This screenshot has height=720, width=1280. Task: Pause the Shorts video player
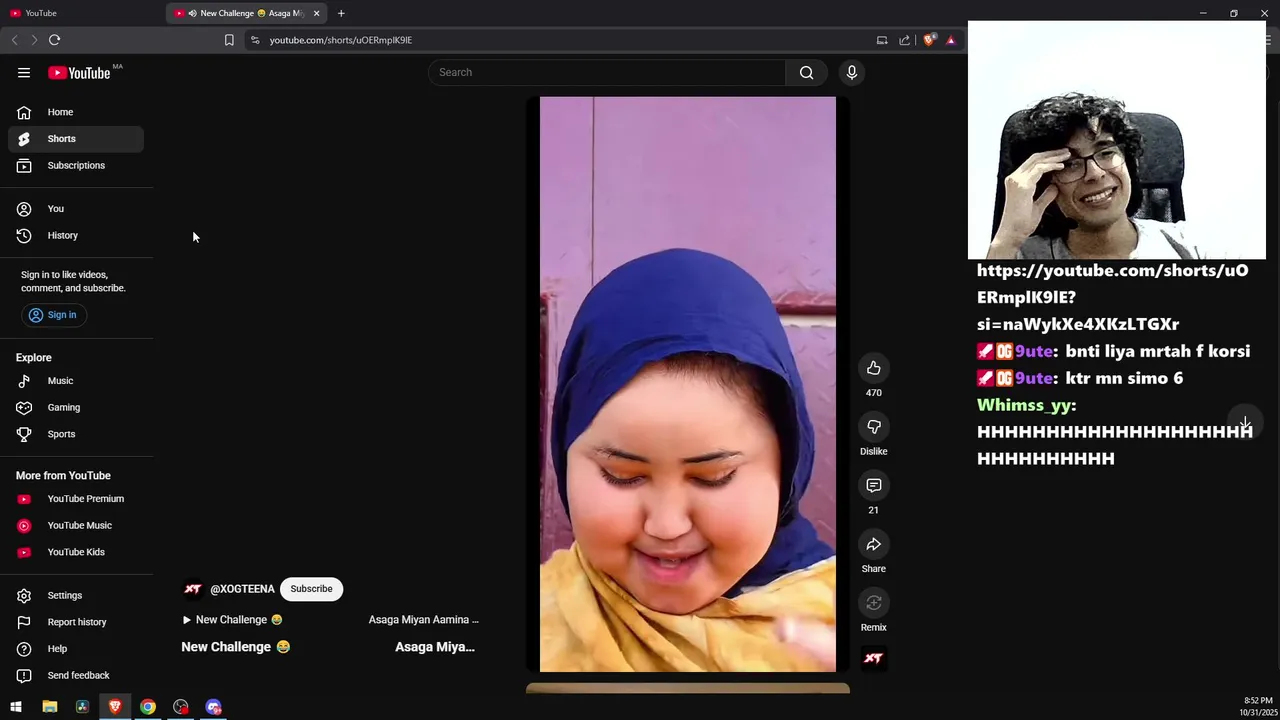pos(688,384)
